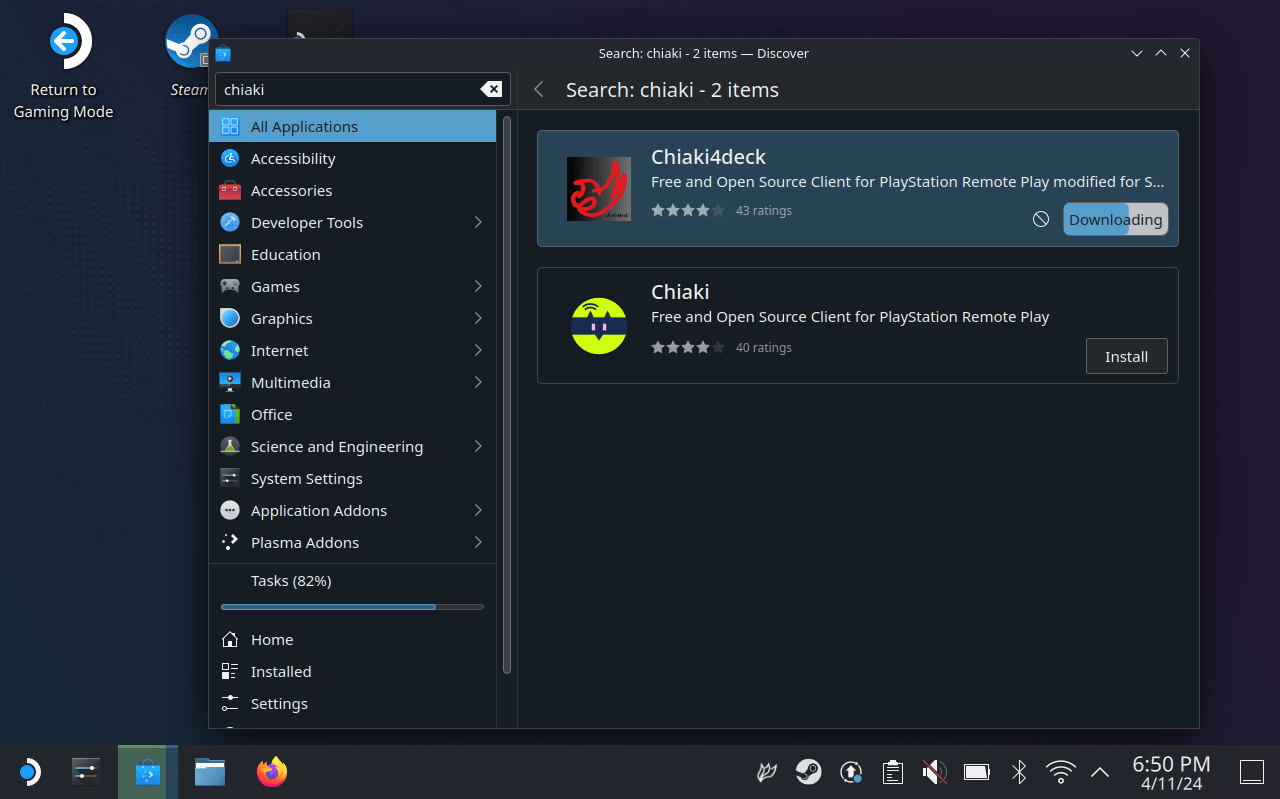This screenshot has width=1280, height=799.
Task: Open Chiaki4deck app icon
Action: [599, 189]
